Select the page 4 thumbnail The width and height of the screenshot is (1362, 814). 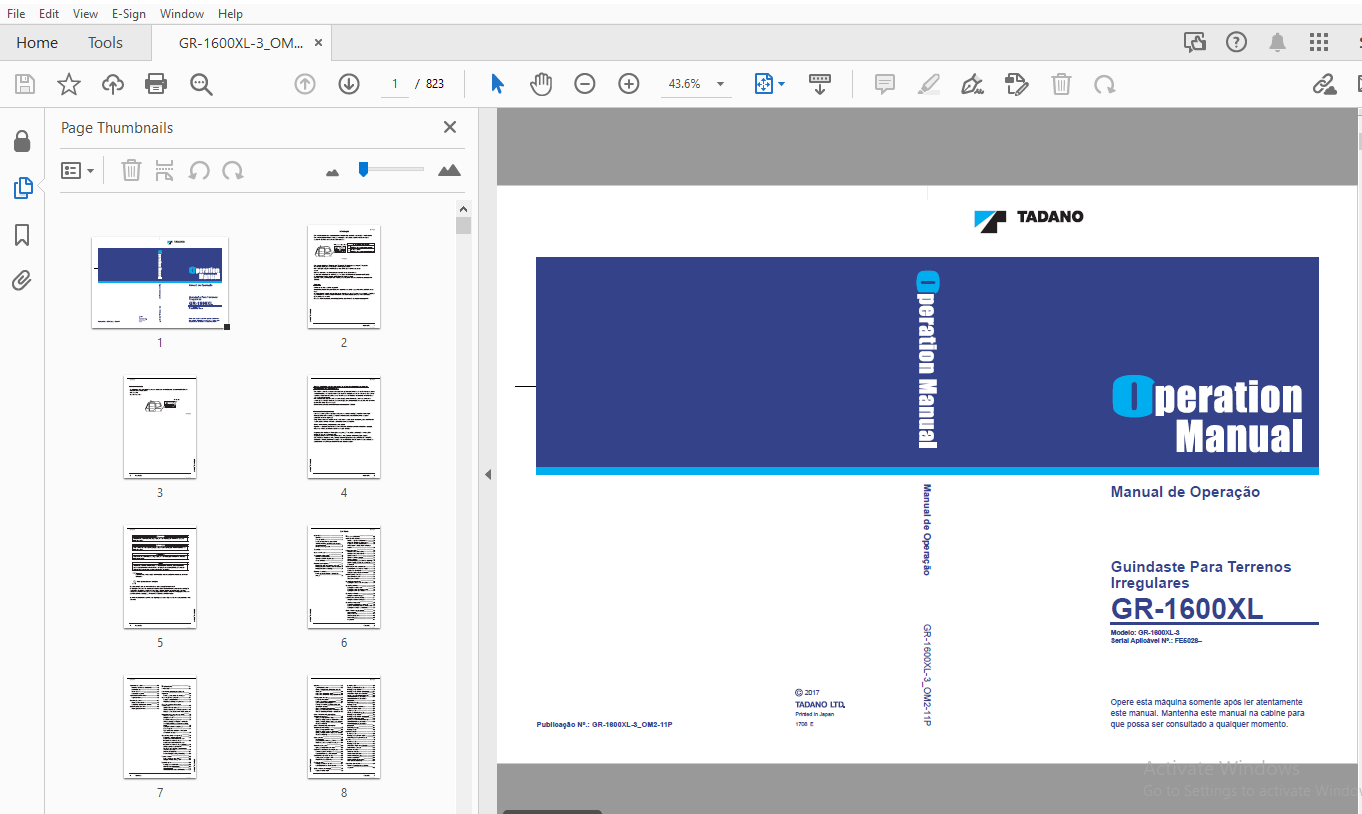tap(344, 427)
